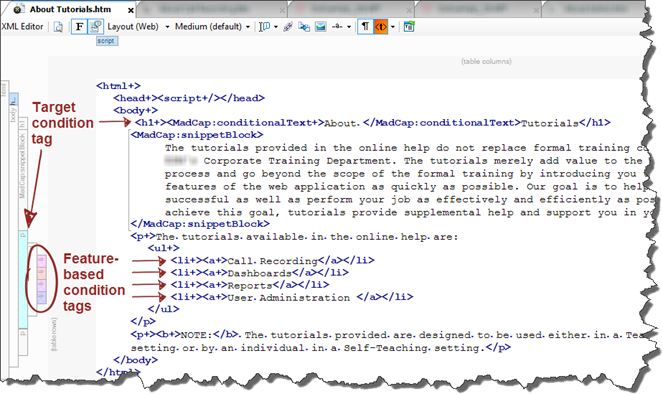Click the word Tutorials before </h1>

point(550,123)
